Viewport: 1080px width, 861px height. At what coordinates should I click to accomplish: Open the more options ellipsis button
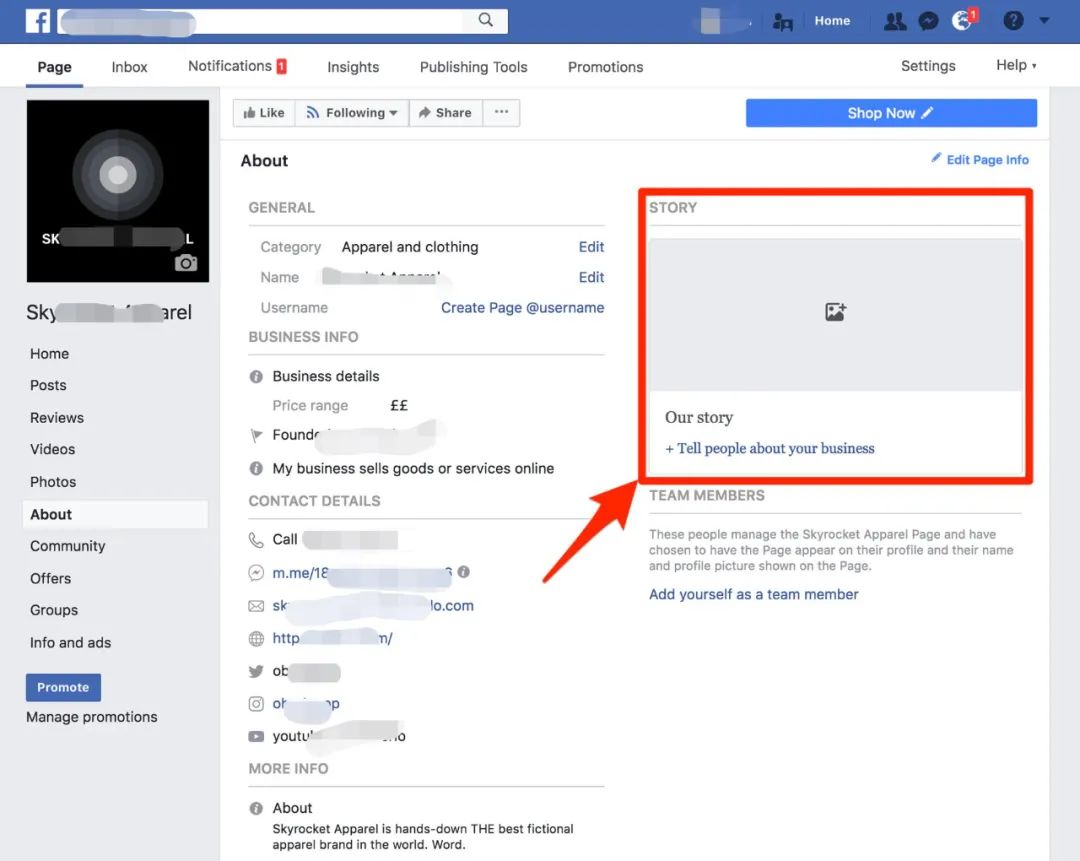pos(501,112)
